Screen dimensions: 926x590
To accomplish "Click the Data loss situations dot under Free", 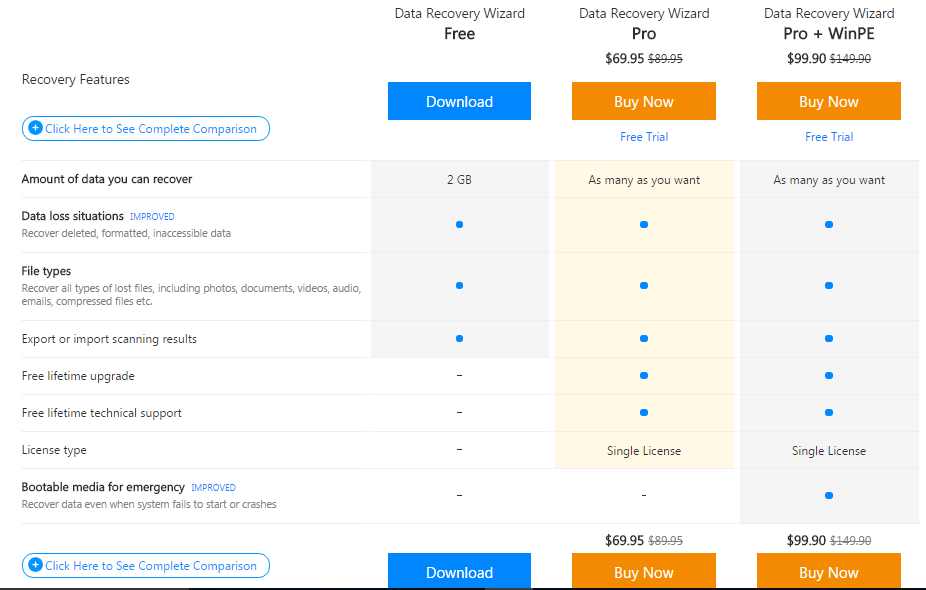I will click(459, 224).
